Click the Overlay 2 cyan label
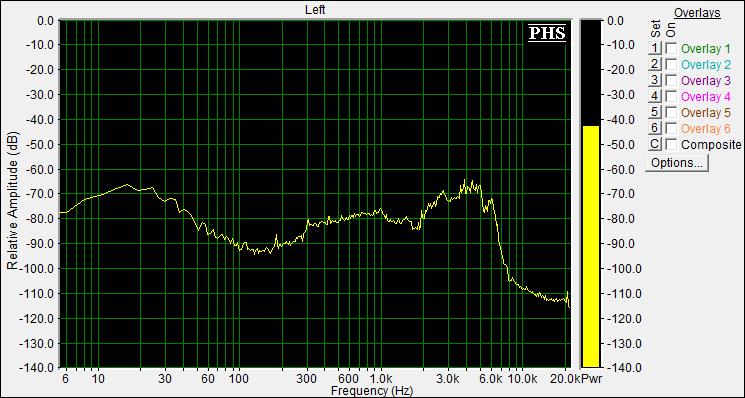 [706, 65]
